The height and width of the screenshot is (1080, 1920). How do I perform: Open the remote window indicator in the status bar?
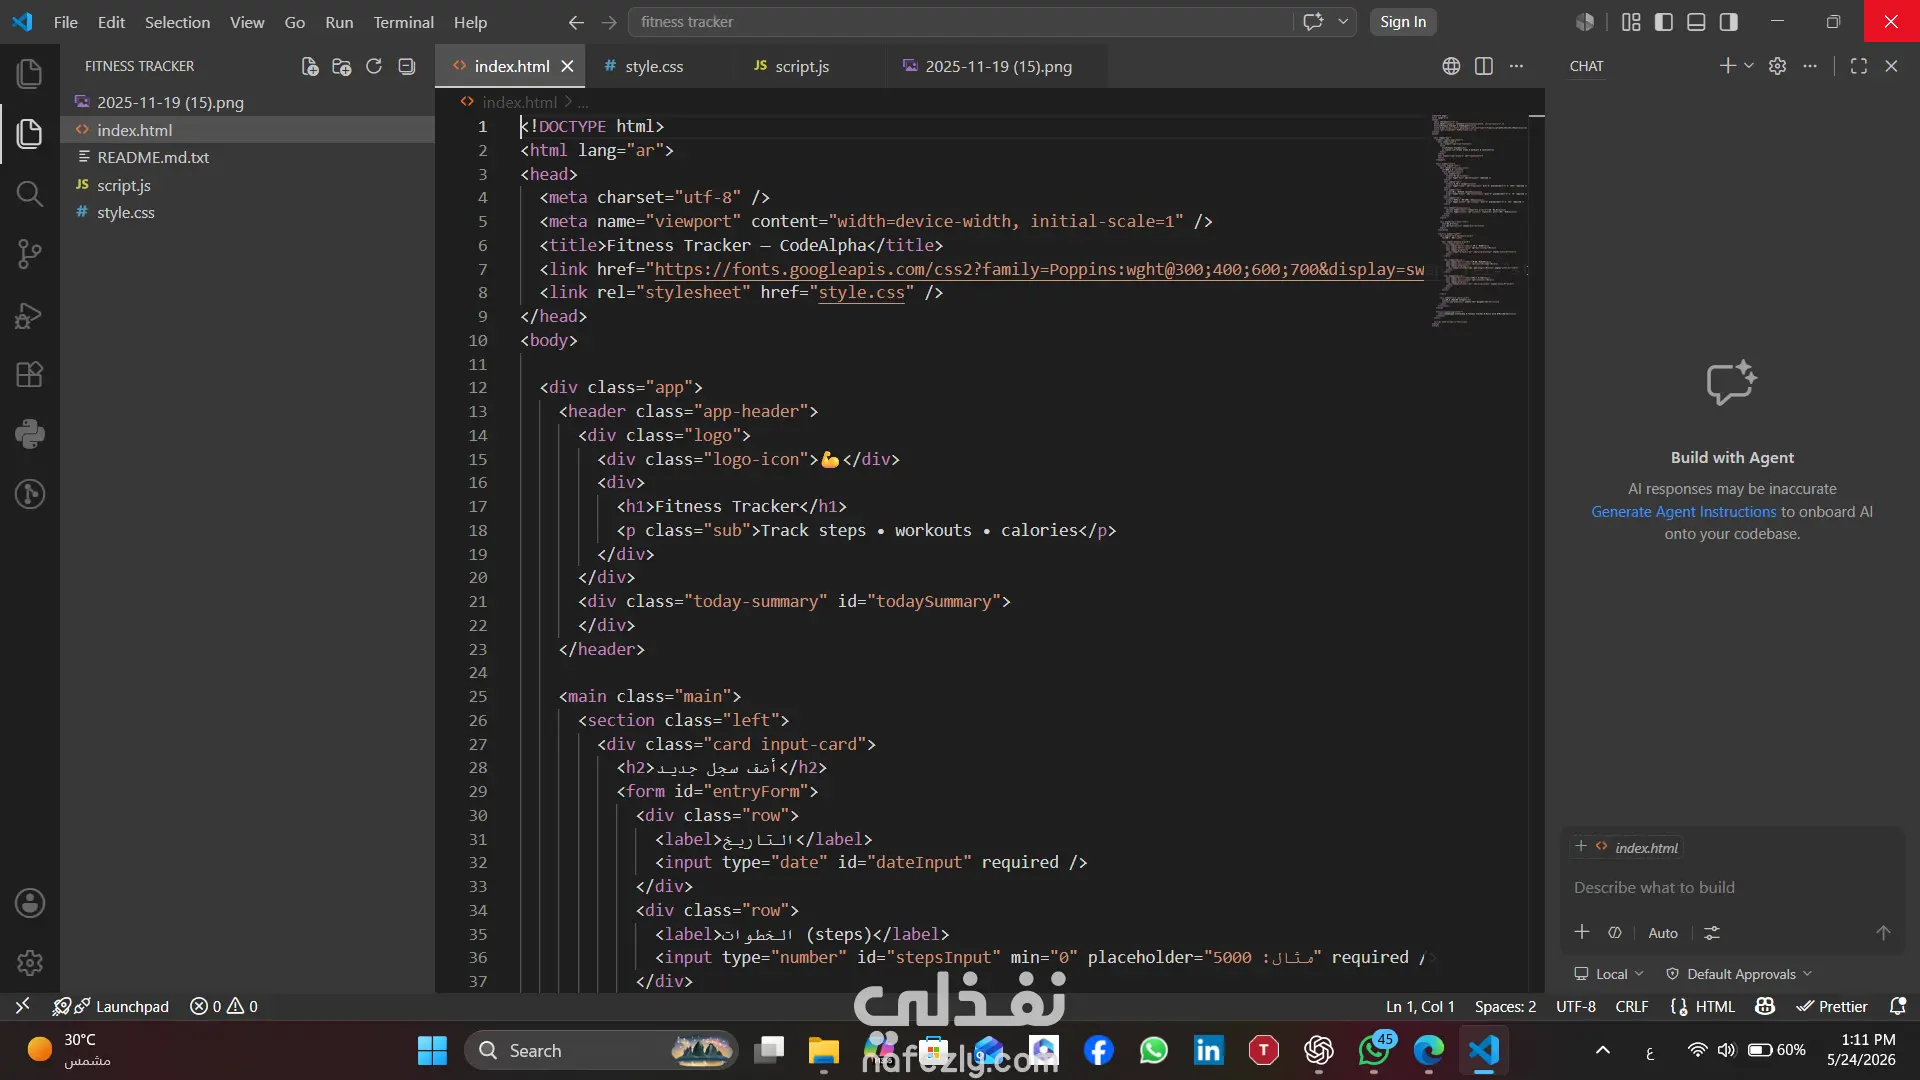tap(22, 1006)
